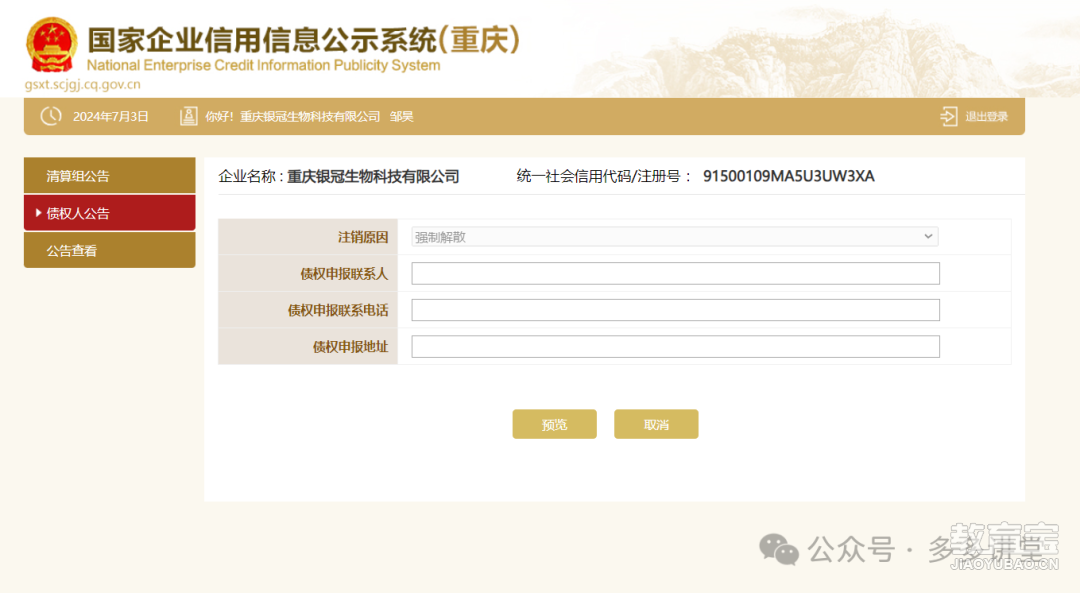Click the company name after 企业名称

(x=373, y=176)
